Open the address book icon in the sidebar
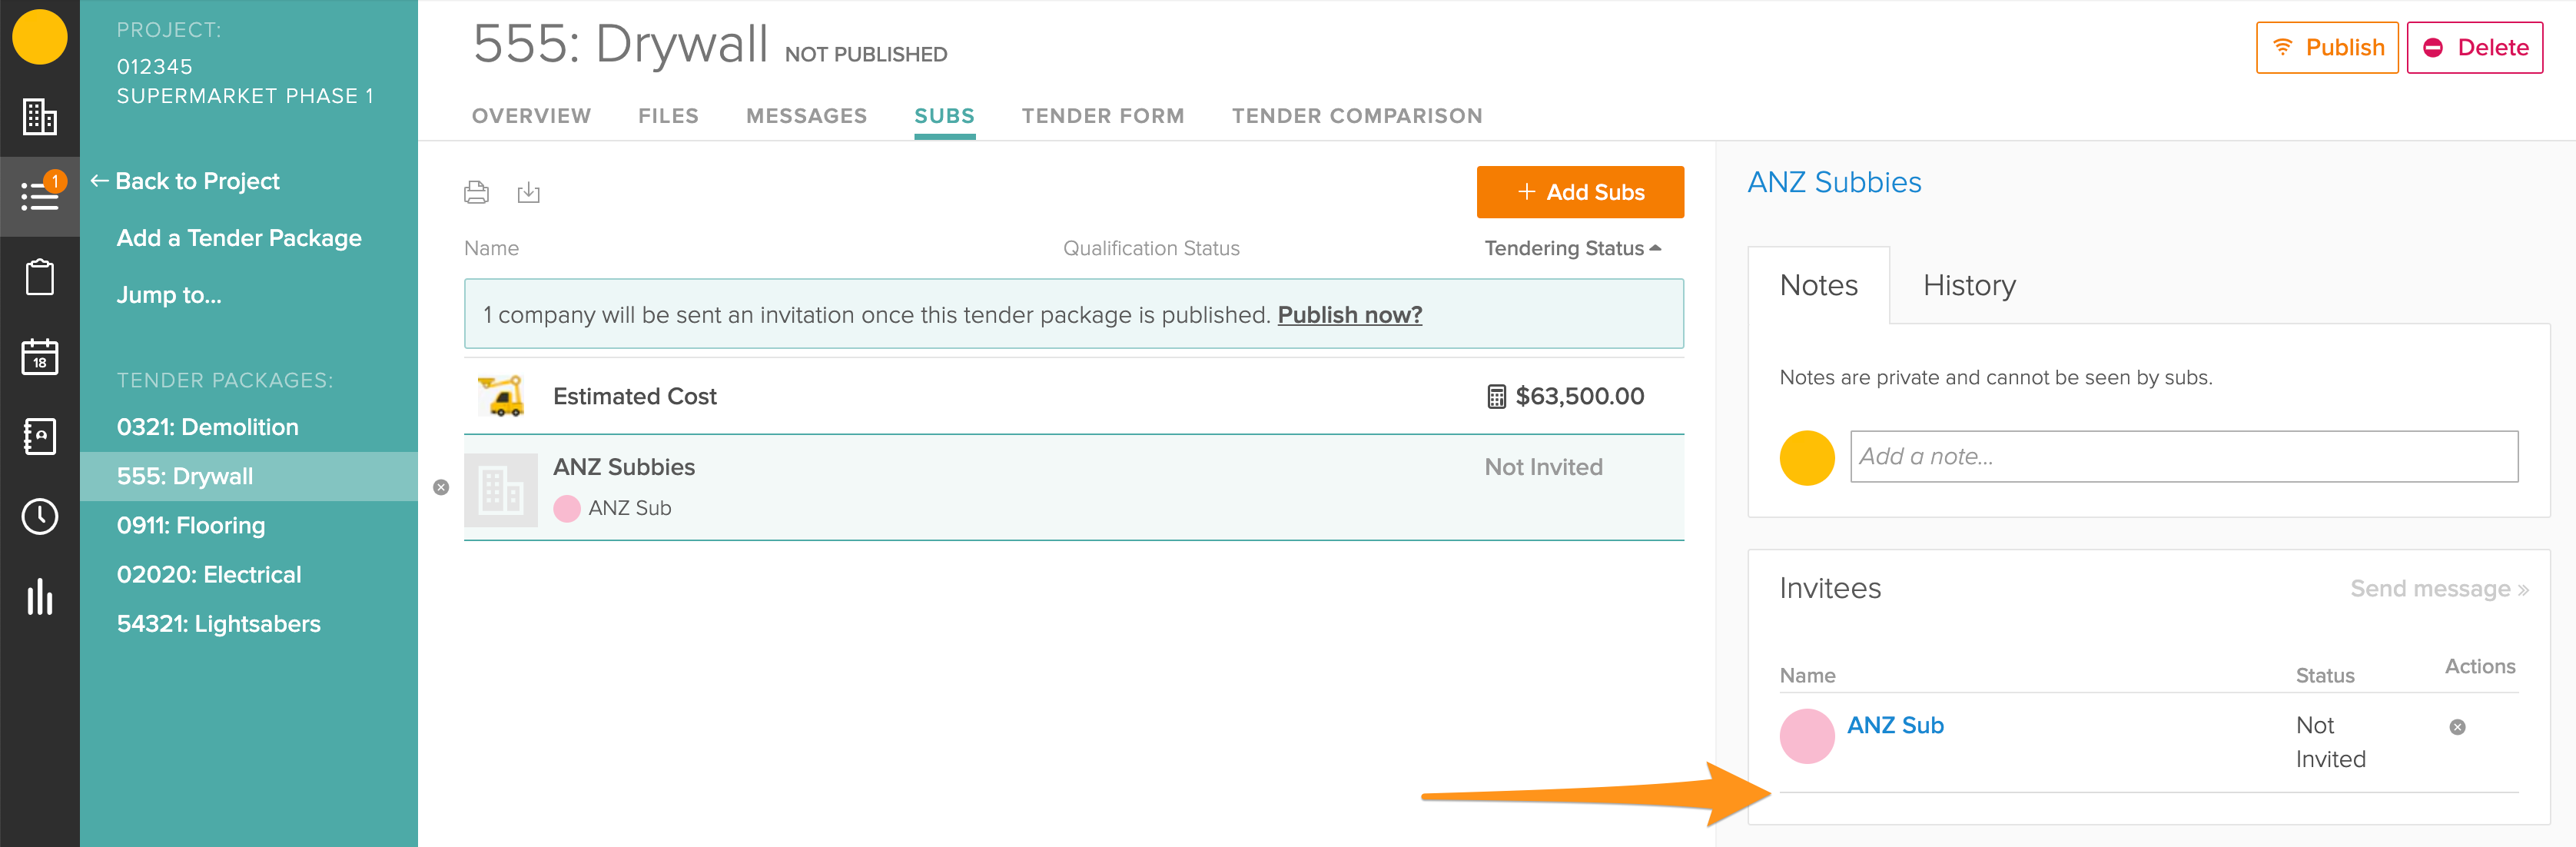This screenshot has height=847, width=2576. [39, 436]
